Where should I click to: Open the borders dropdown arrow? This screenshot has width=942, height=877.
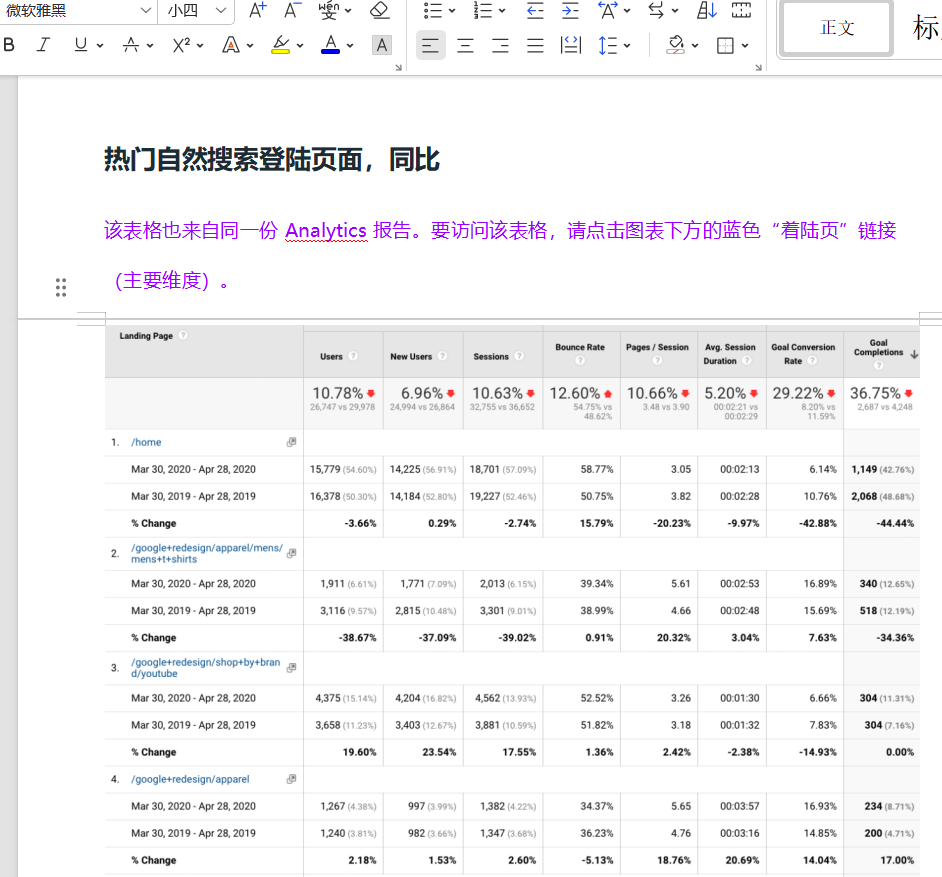pyautogui.click(x=746, y=45)
